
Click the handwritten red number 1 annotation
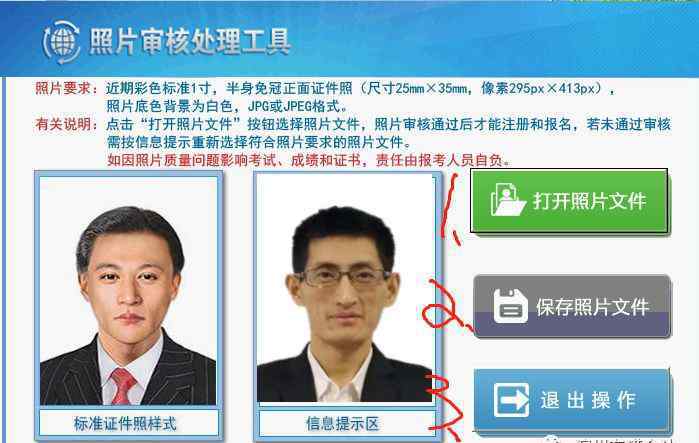tap(451, 209)
